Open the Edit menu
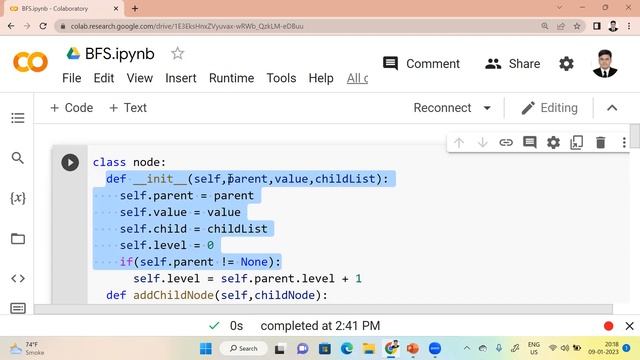This screenshot has width=640, height=360. 104,78
